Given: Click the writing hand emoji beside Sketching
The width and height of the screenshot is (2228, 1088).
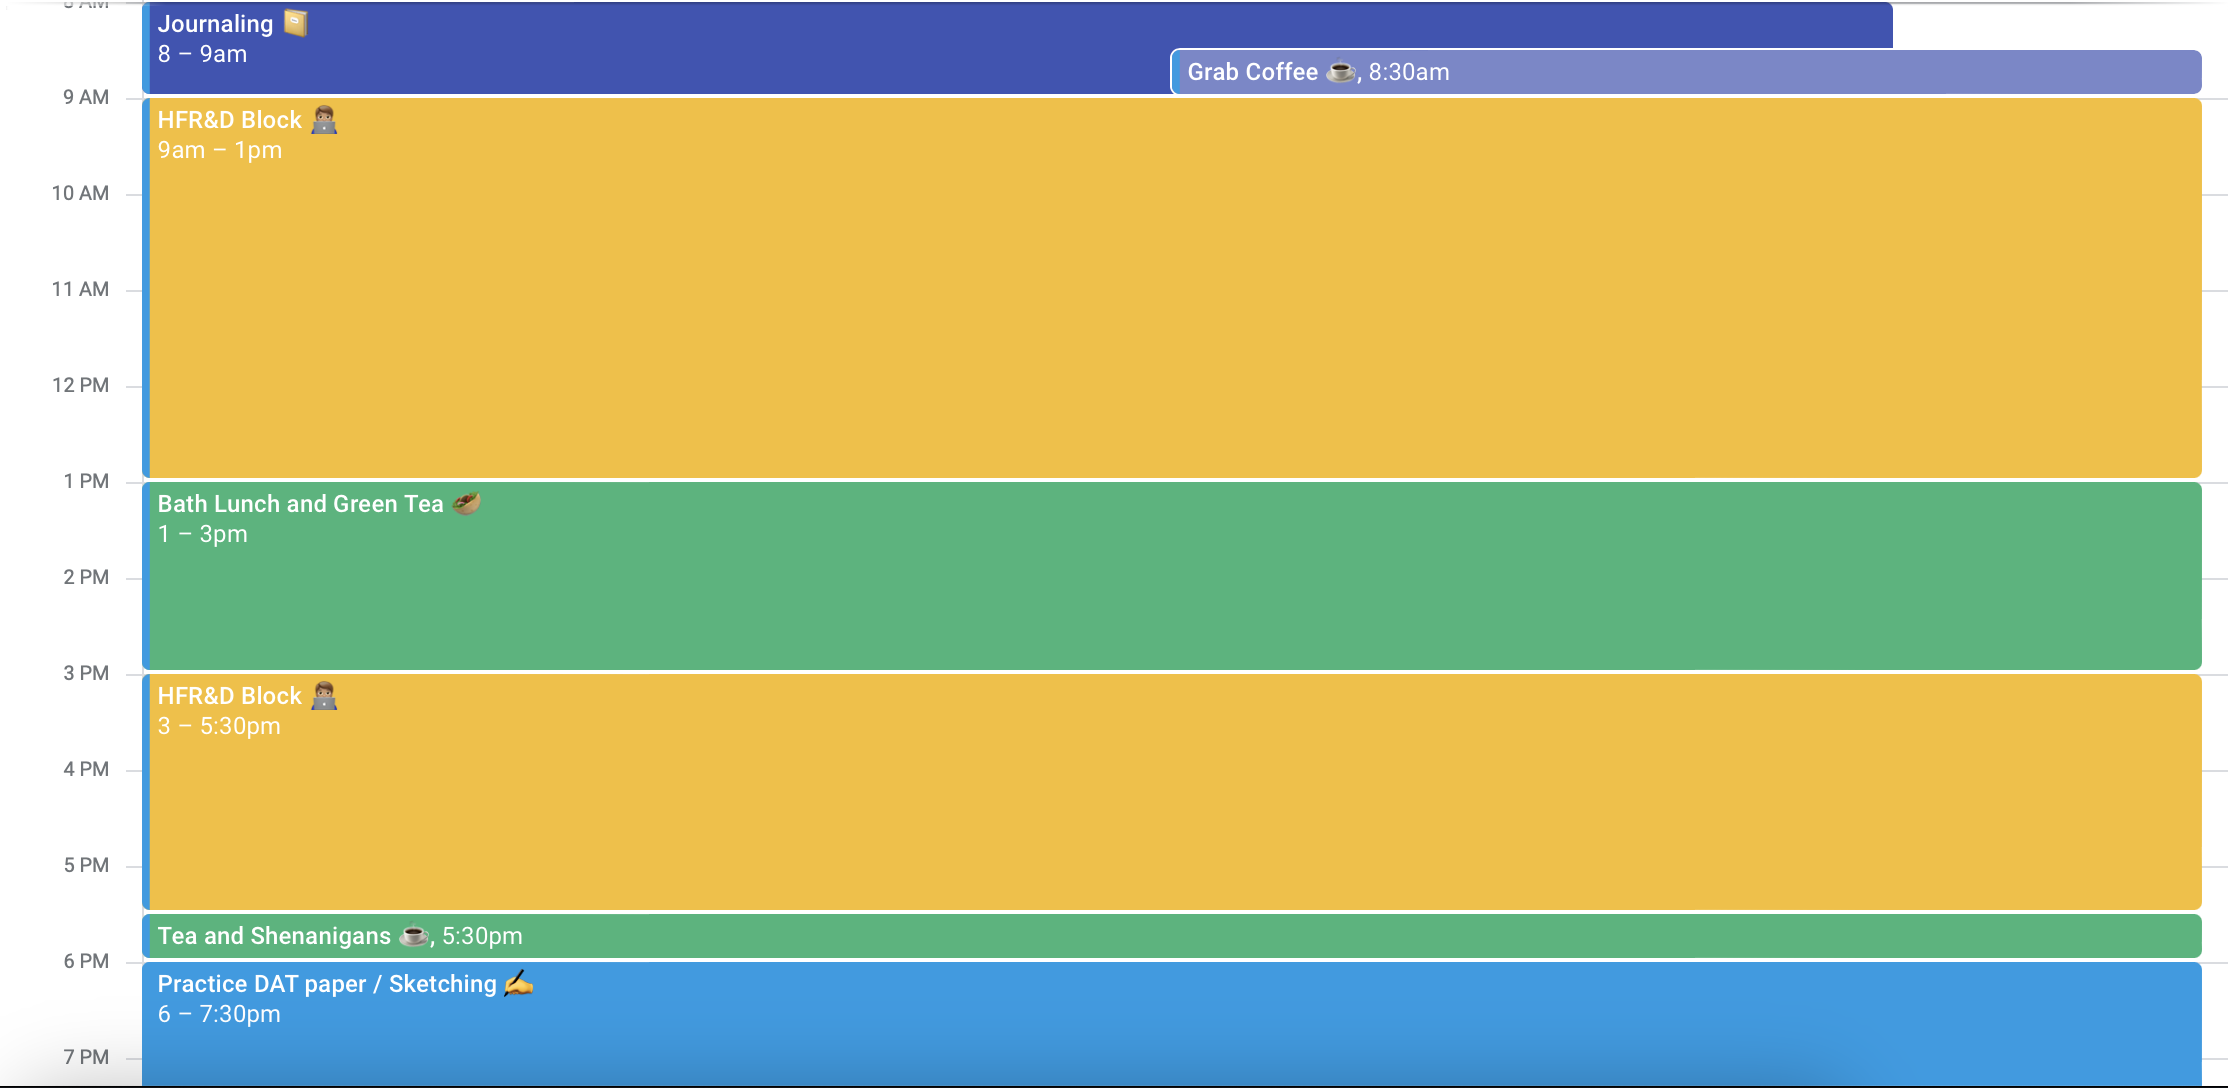Looking at the screenshot, I should (x=518, y=984).
